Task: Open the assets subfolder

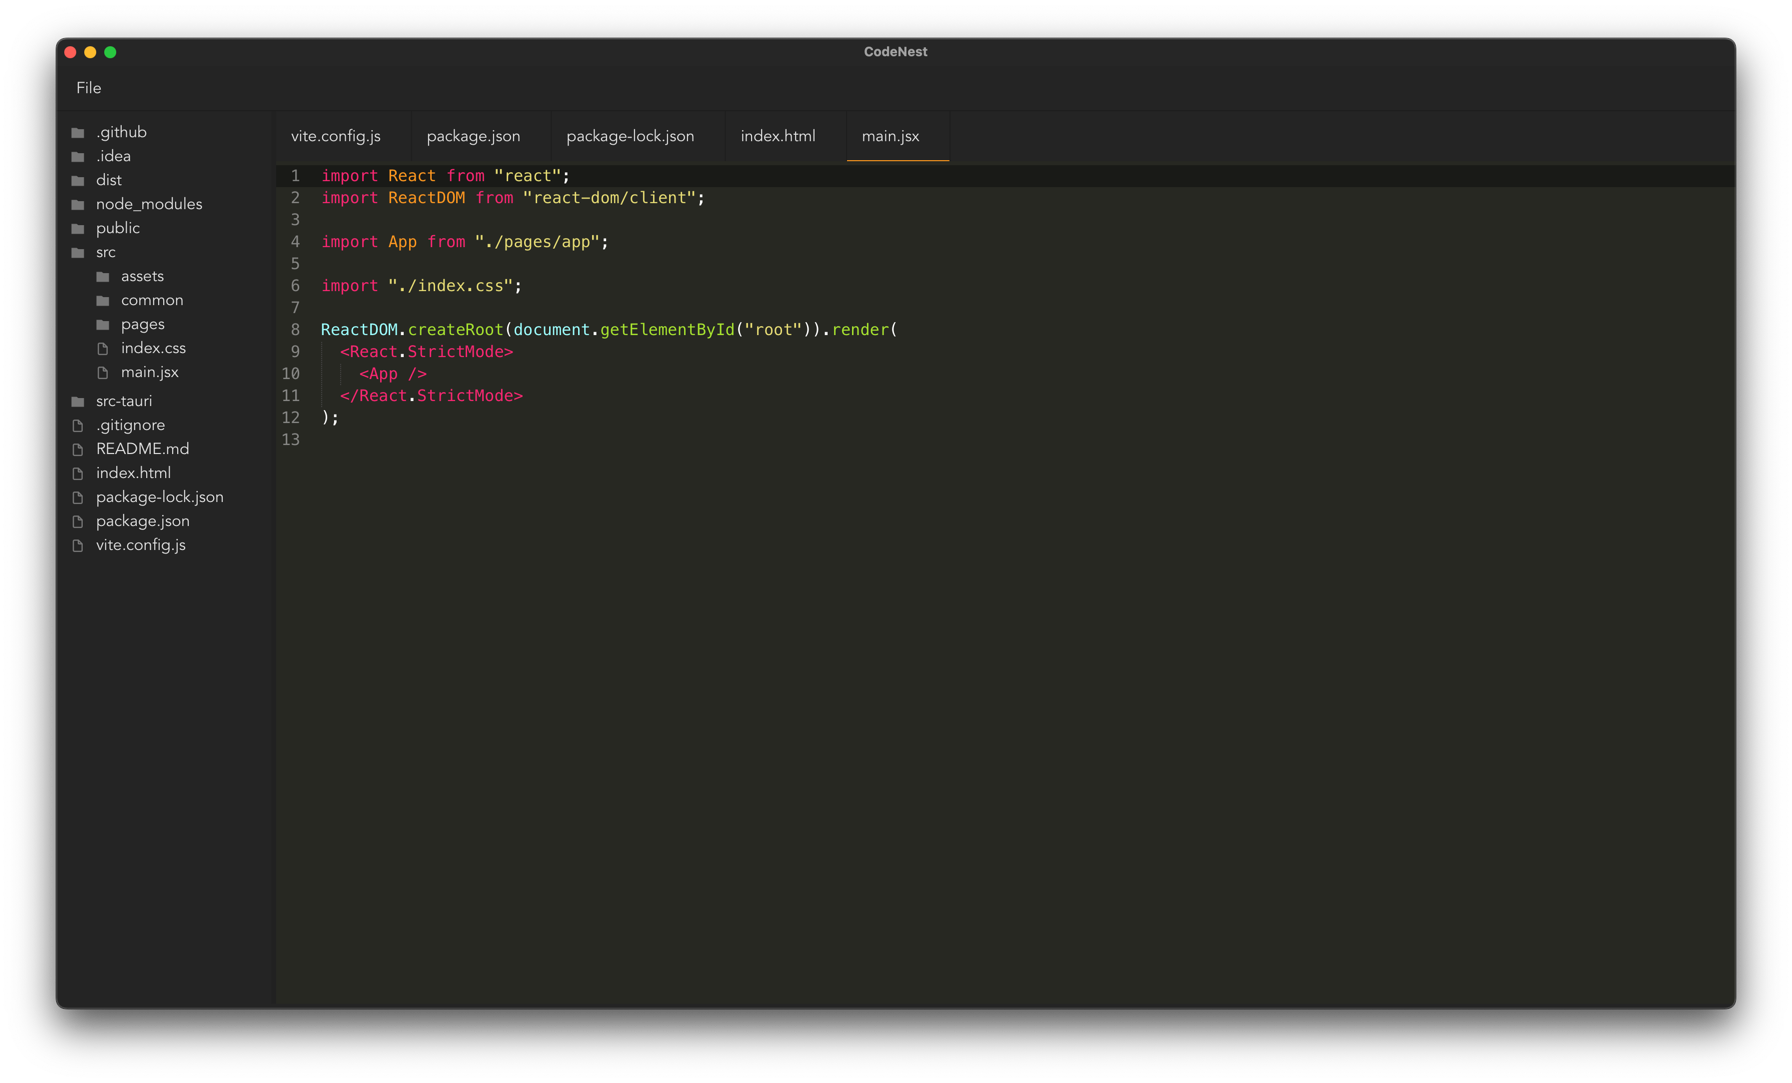Action: (x=142, y=276)
